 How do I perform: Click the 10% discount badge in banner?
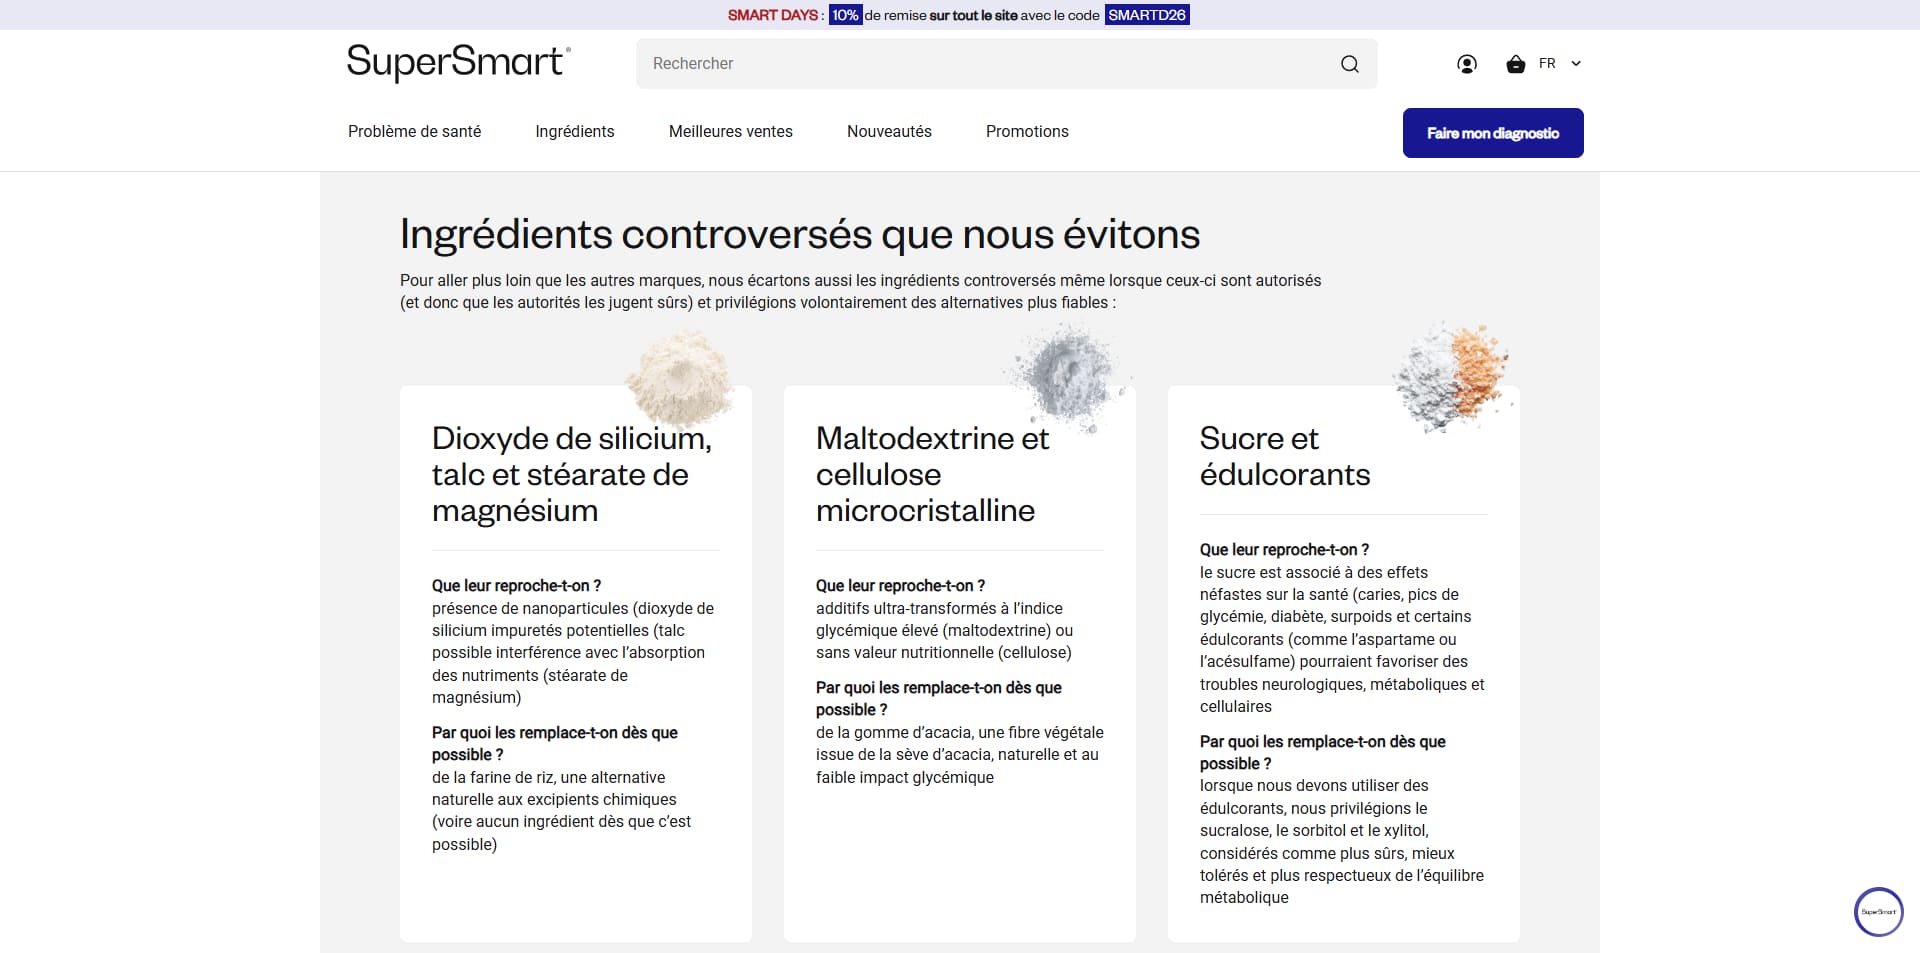tap(845, 15)
